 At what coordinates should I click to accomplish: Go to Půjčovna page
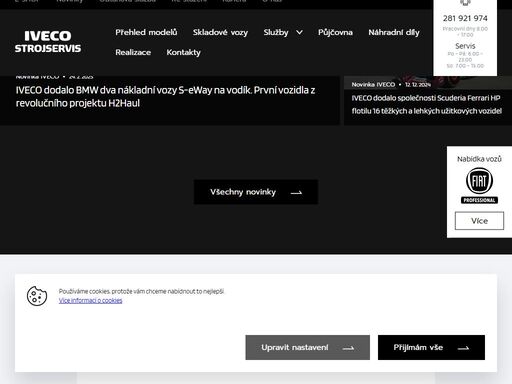[x=335, y=32]
